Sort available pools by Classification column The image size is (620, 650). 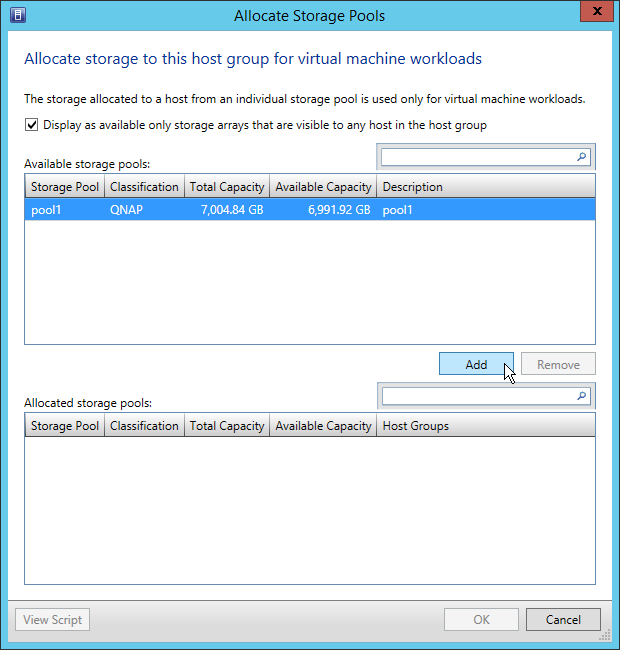tap(144, 187)
